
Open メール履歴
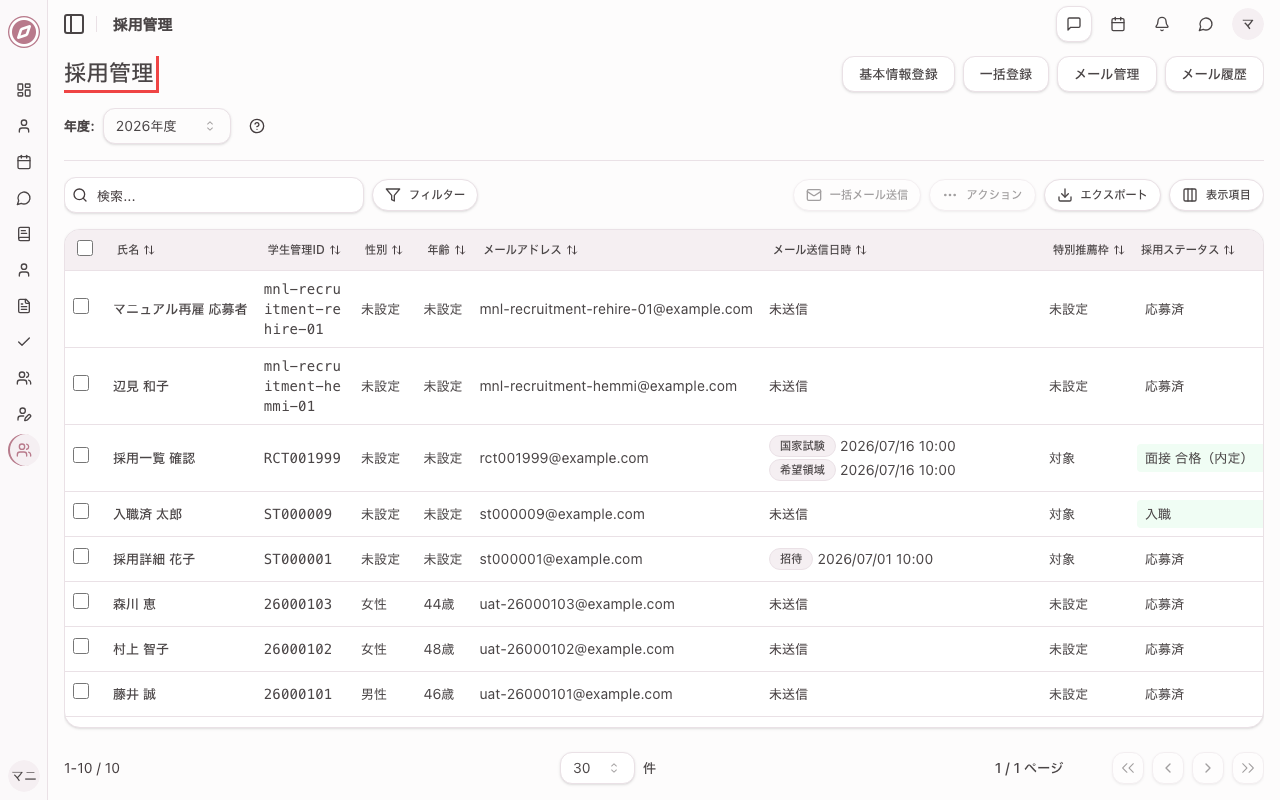click(x=1214, y=74)
